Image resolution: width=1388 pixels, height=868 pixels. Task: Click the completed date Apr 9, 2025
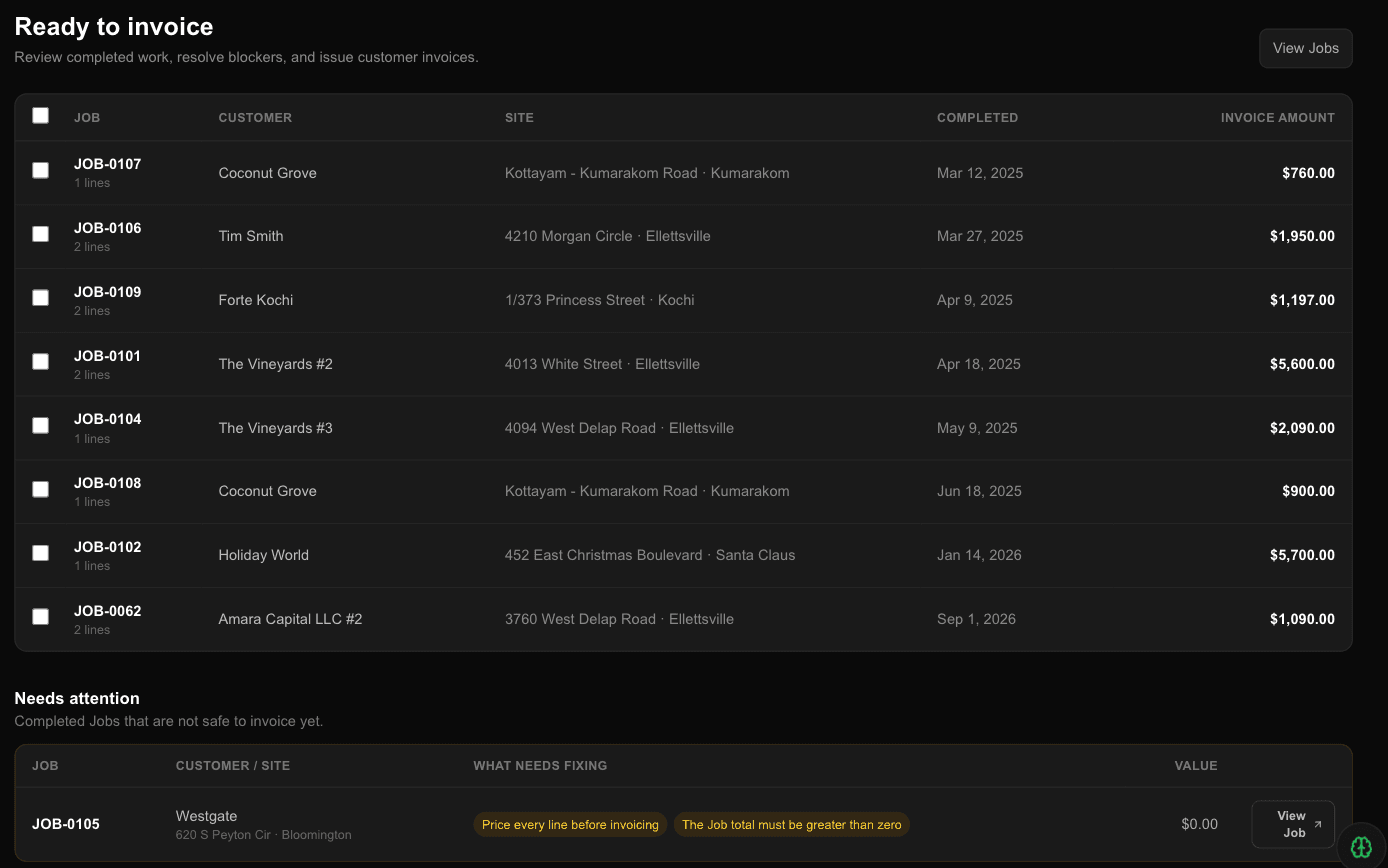pyautogui.click(x=975, y=300)
